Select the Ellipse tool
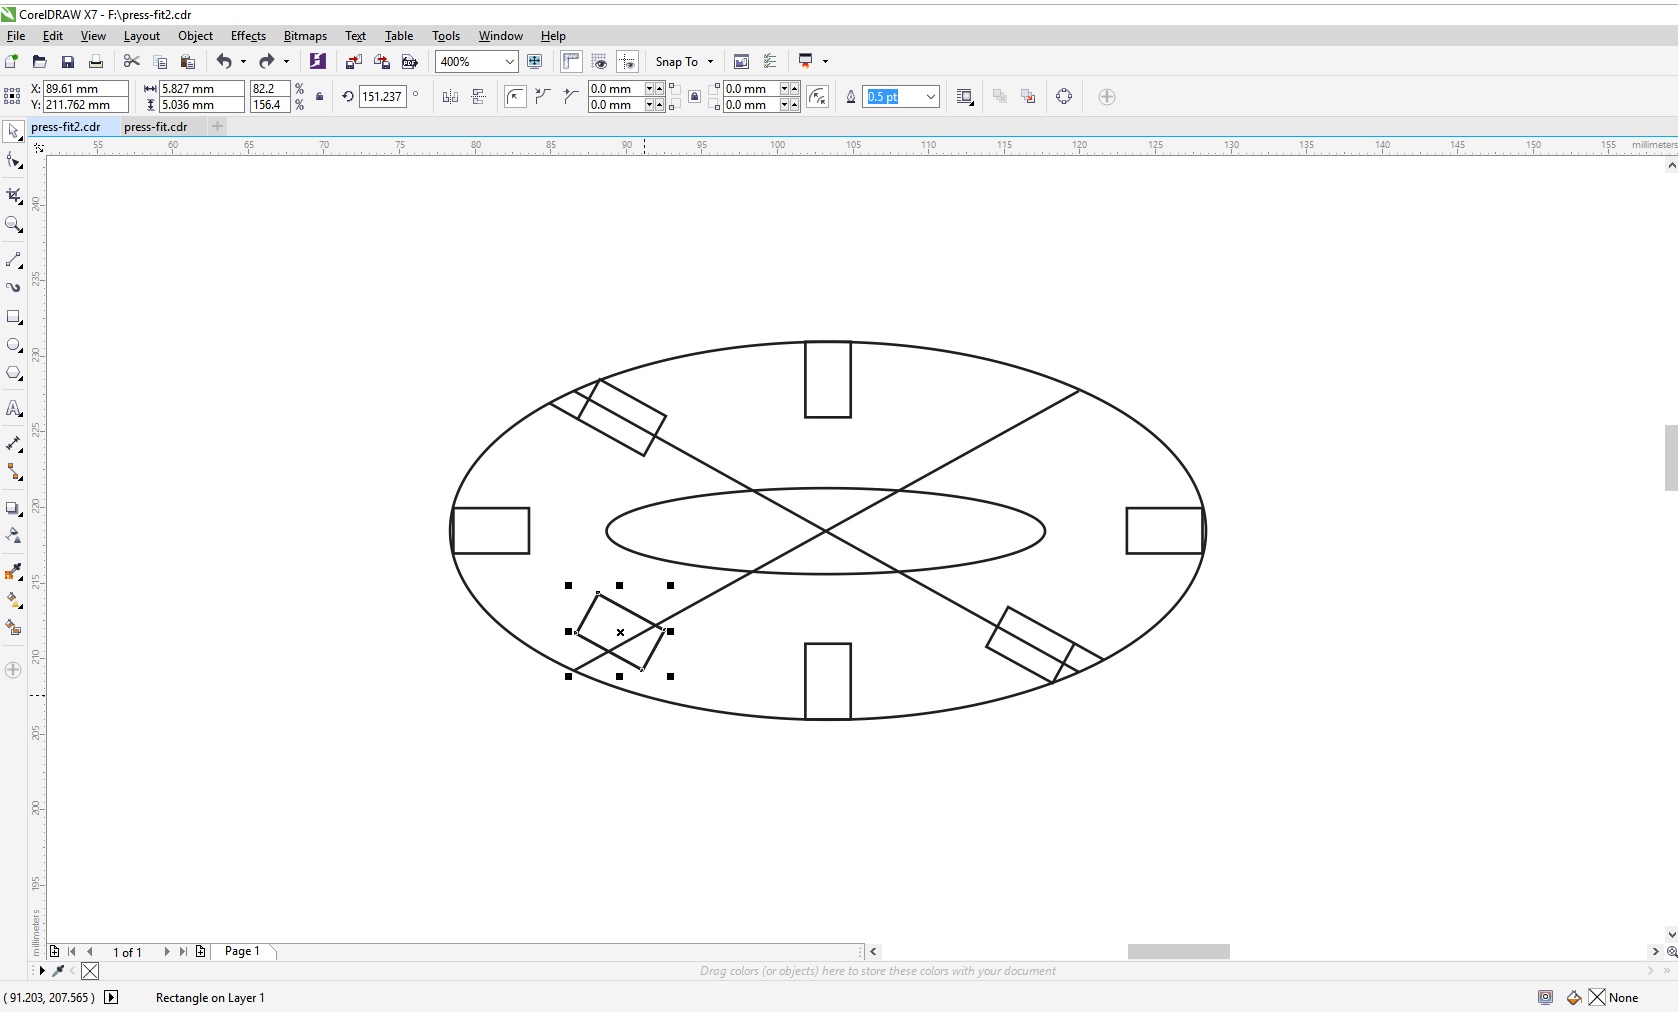The width and height of the screenshot is (1680, 1012). tap(14, 345)
